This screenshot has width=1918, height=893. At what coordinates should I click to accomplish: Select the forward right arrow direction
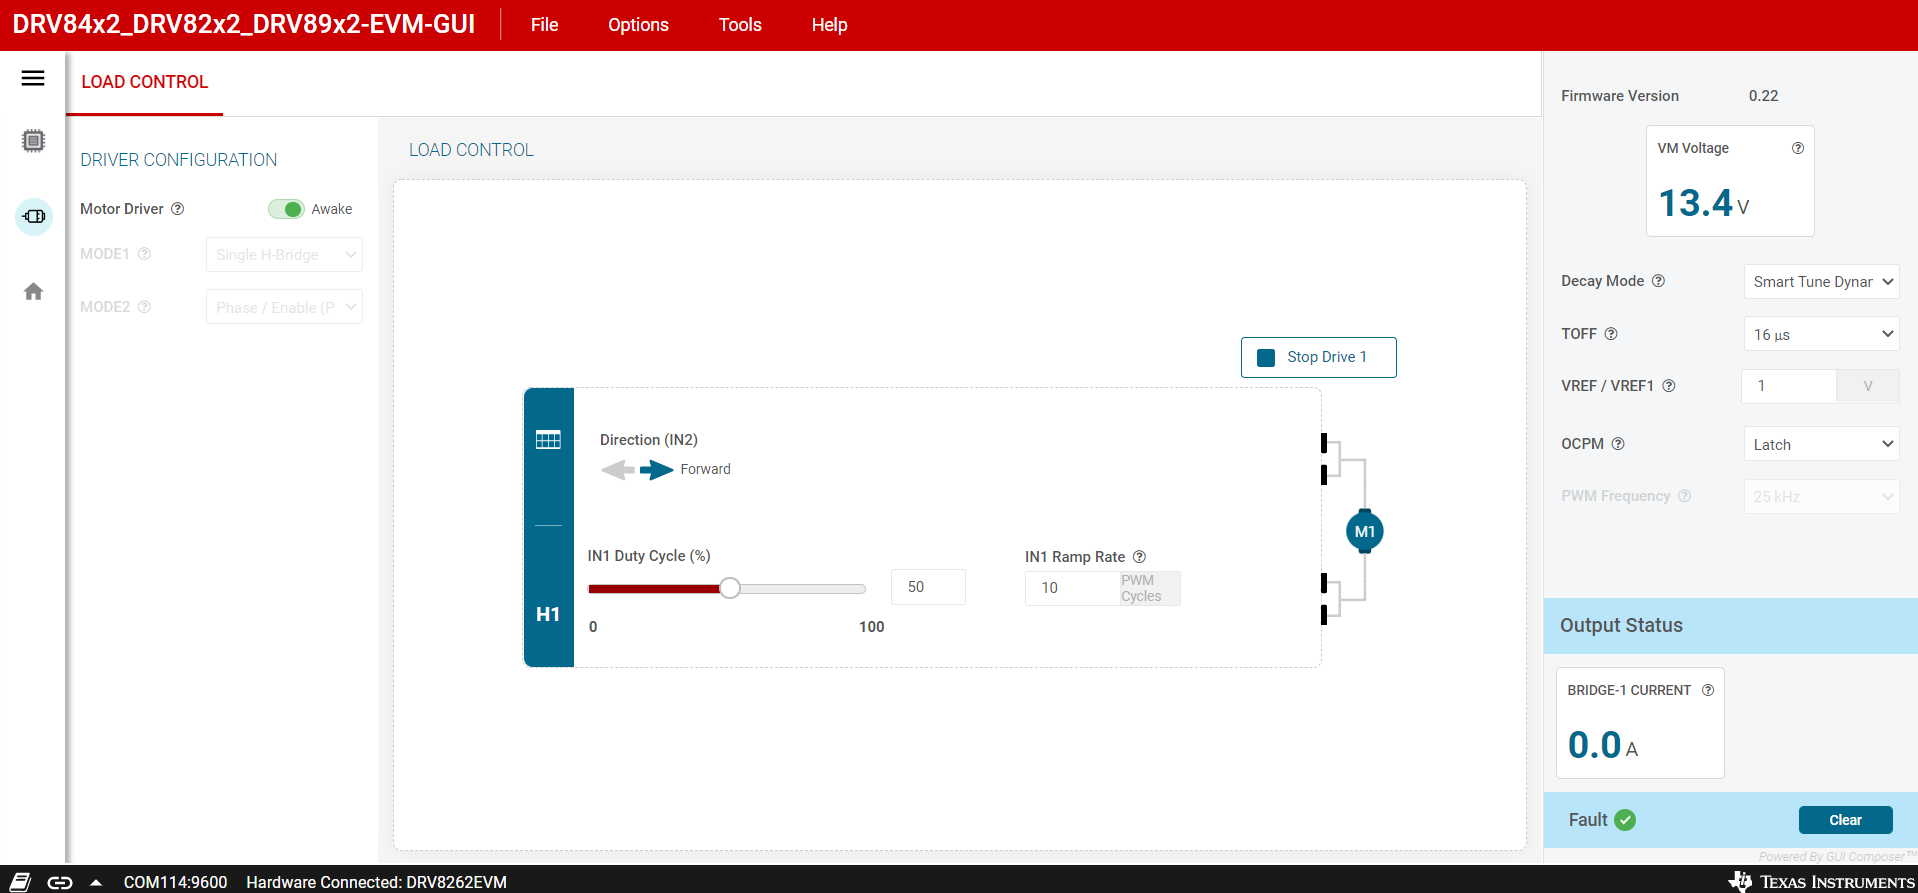point(657,469)
